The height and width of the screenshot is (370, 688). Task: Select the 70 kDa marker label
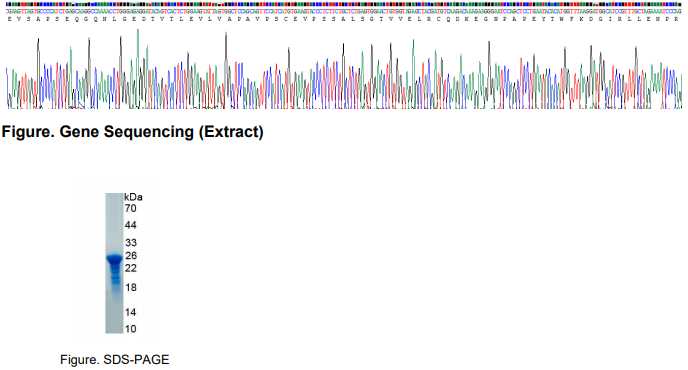131,208
